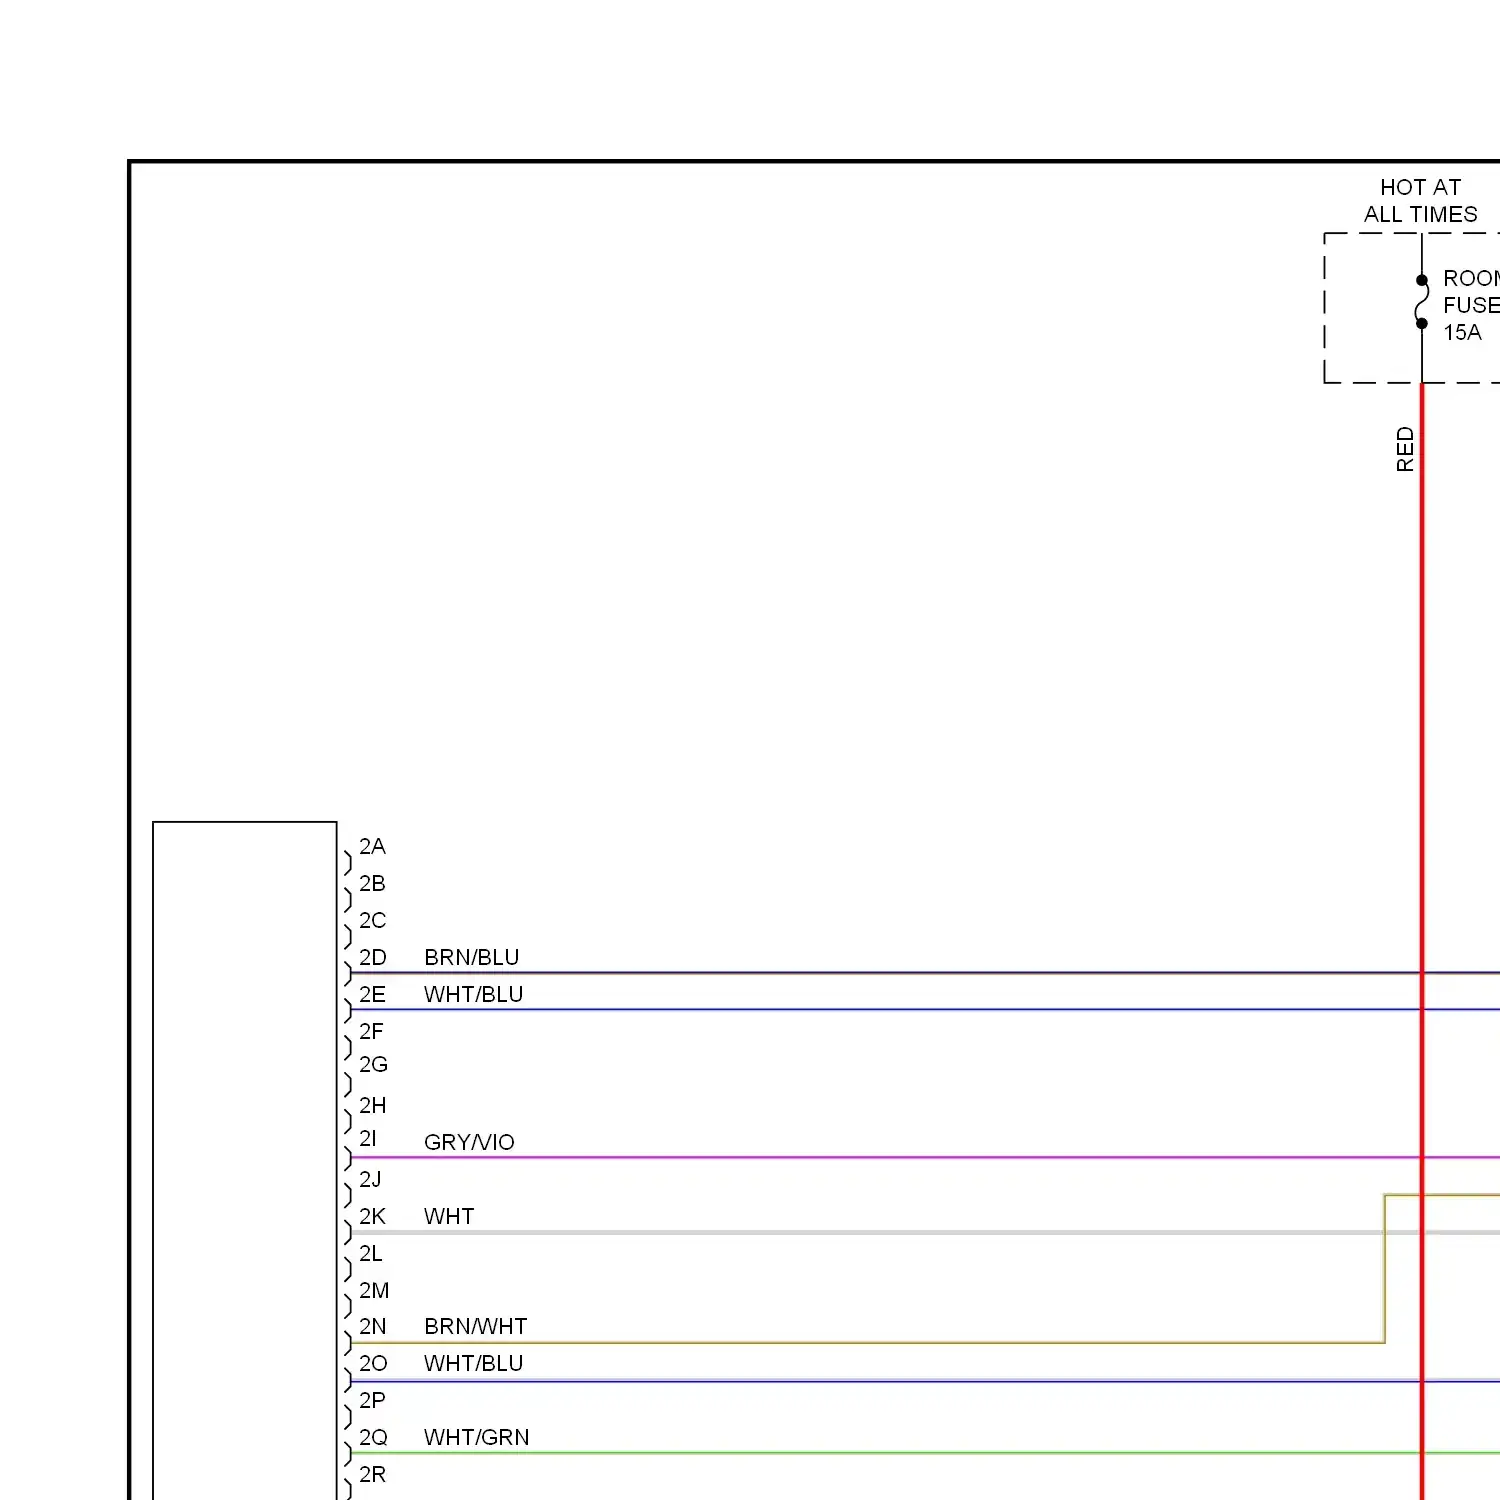Click the WHT/GRN wire color label
This screenshot has height=1500, width=1500.
pos(476,1437)
